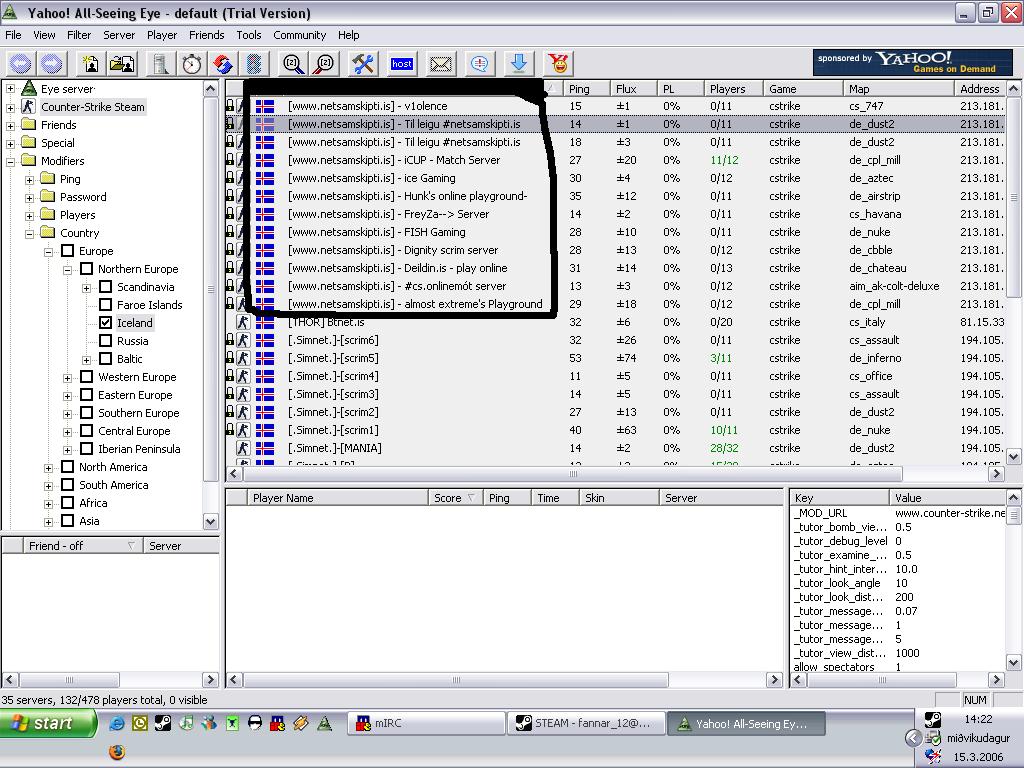
Task: Expand the Eye server tree node
Action: pos(10,89)
